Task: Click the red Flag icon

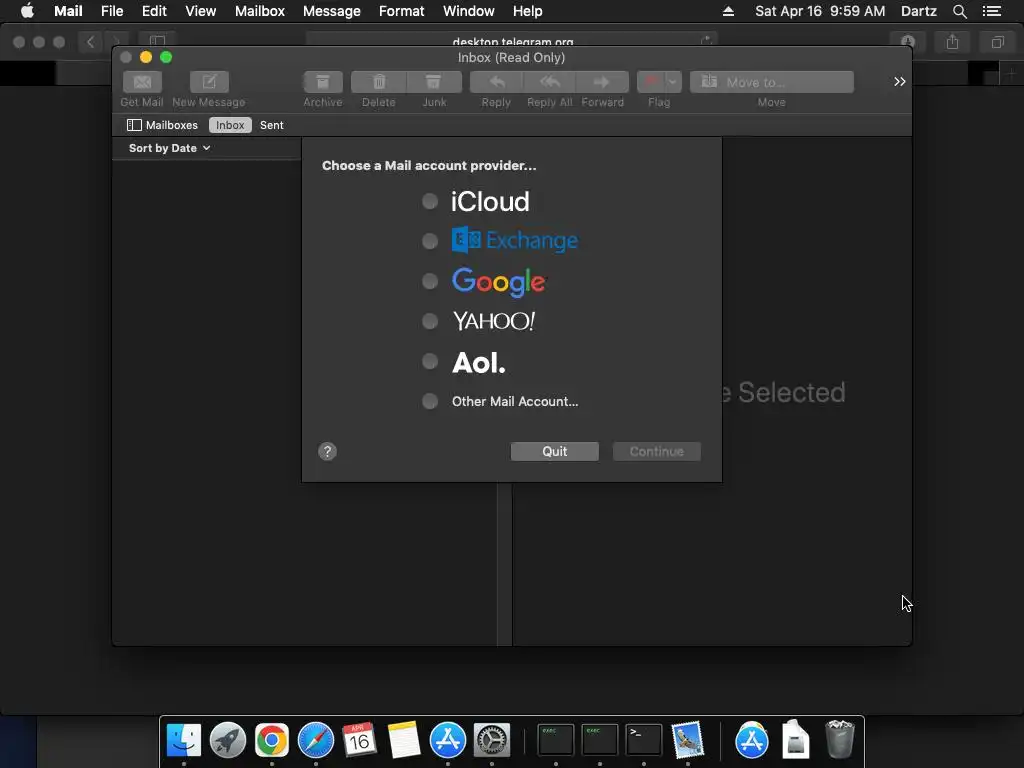Action: 650,82
